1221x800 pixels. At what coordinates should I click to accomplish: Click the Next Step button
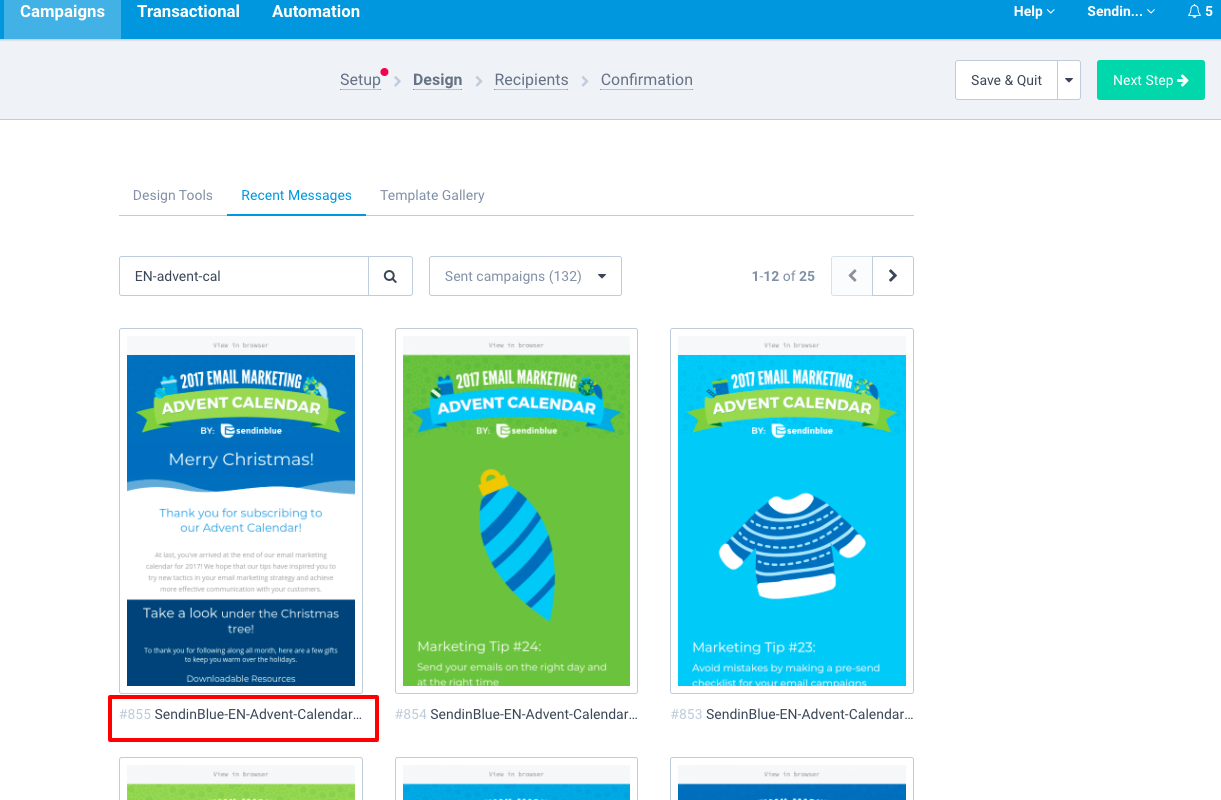pos(1150,80)
